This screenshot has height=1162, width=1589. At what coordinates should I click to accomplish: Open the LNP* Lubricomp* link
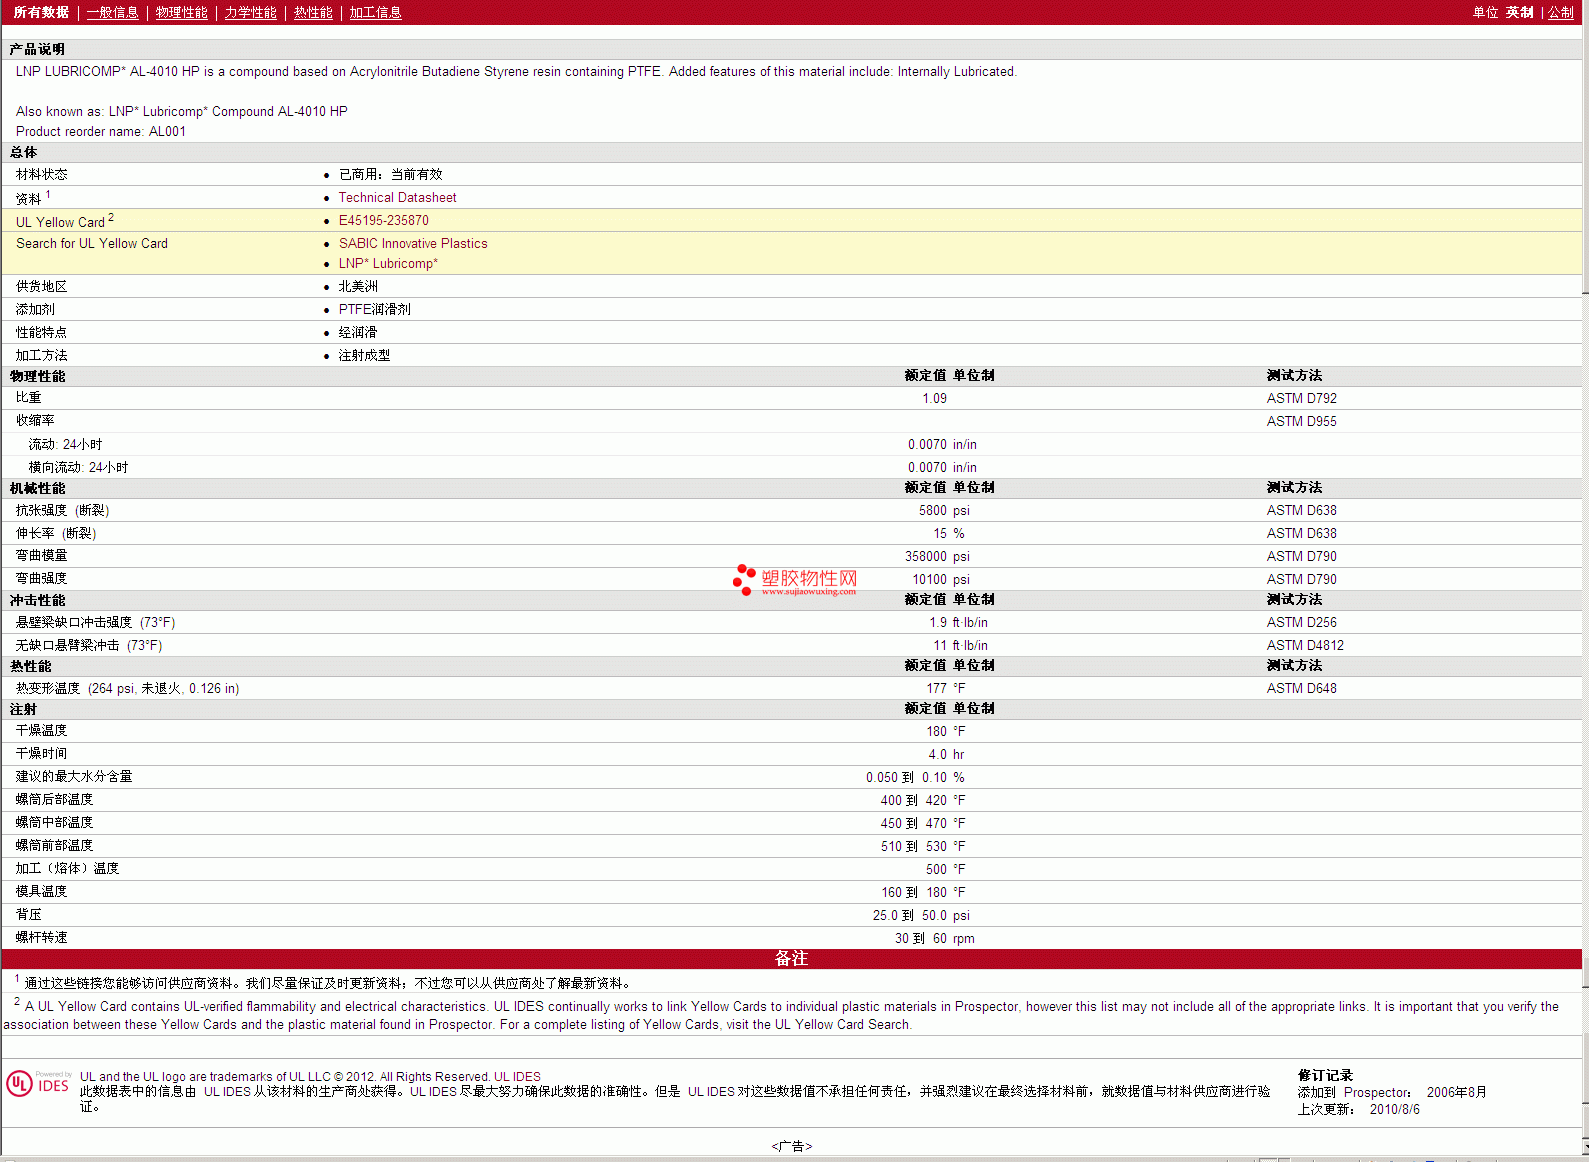coord(388,264)
